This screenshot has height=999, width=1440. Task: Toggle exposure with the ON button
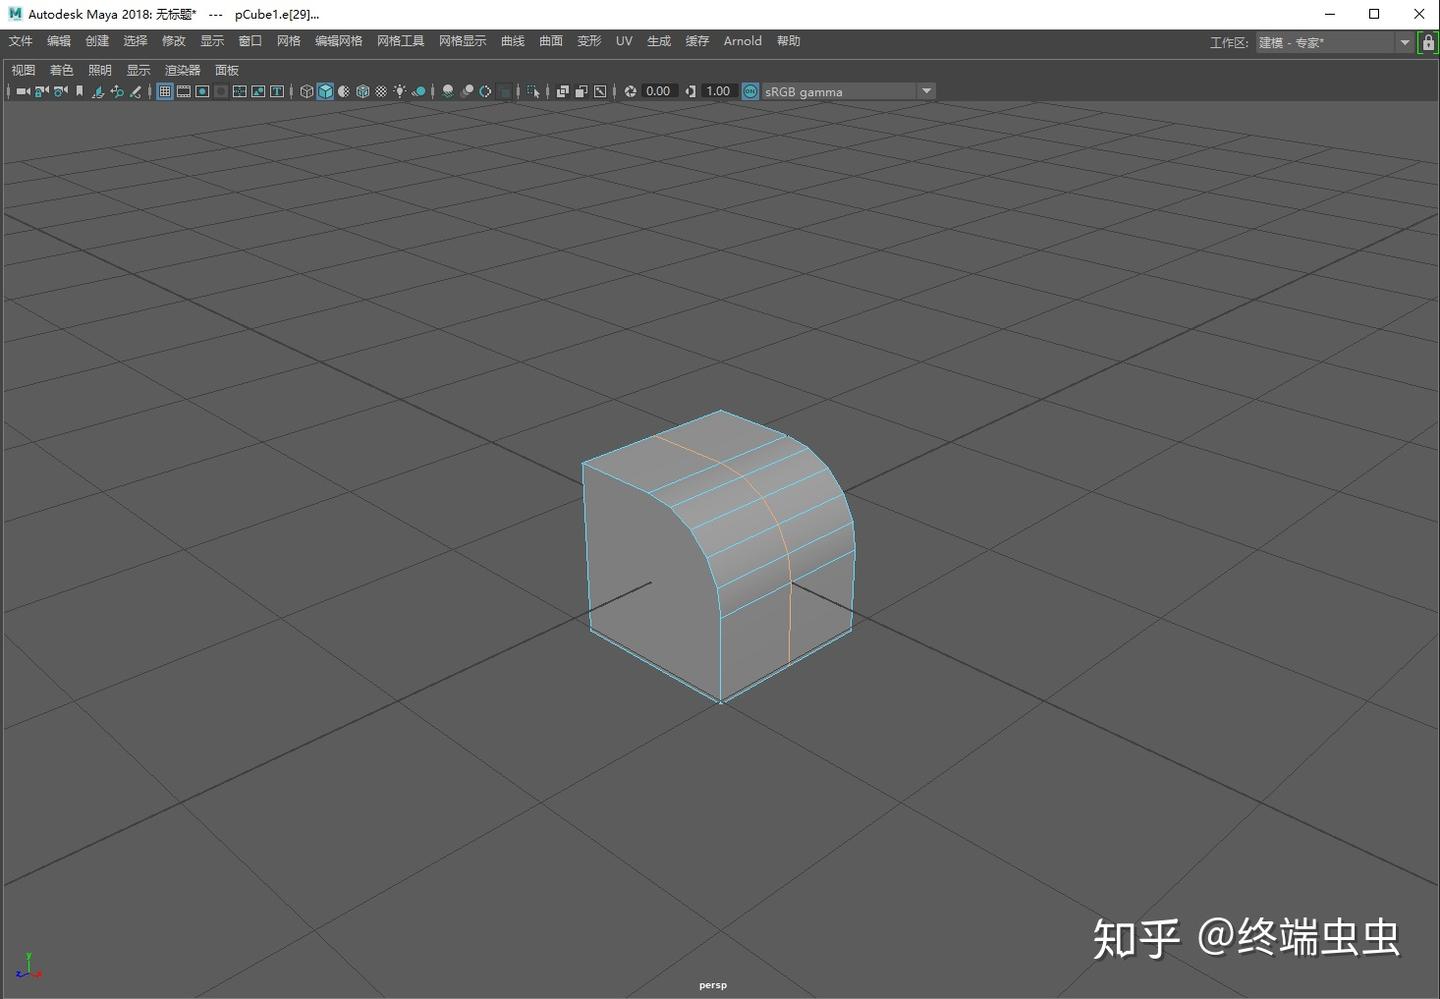pos(750,91)
